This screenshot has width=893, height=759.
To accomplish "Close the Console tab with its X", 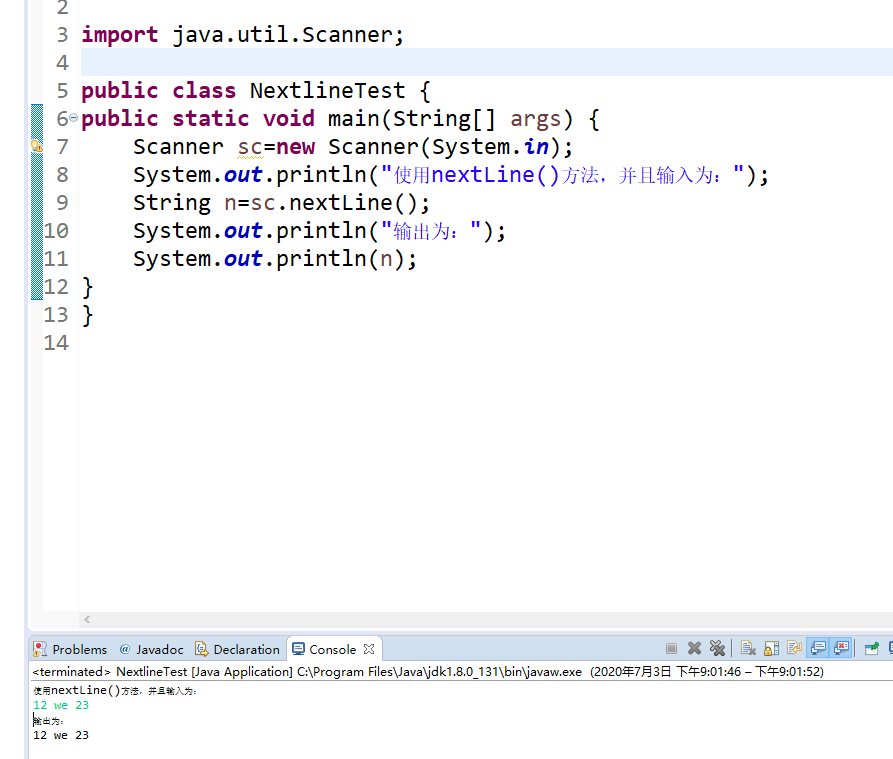I will [368, 649].
